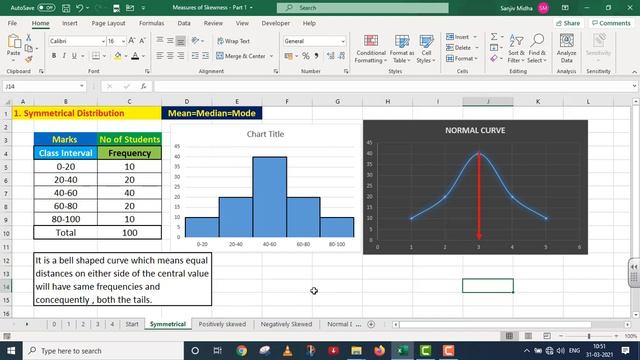Click the Save icon in title bar

pos(66,8)
